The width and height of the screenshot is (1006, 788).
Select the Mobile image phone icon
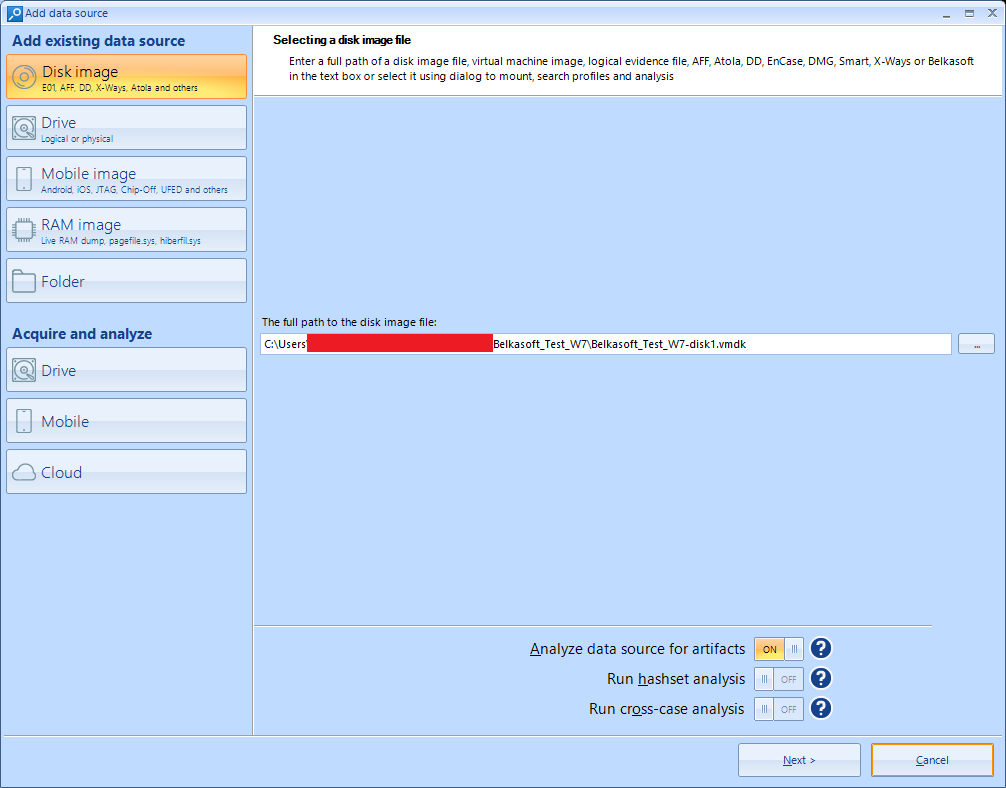tap(24, 179)
